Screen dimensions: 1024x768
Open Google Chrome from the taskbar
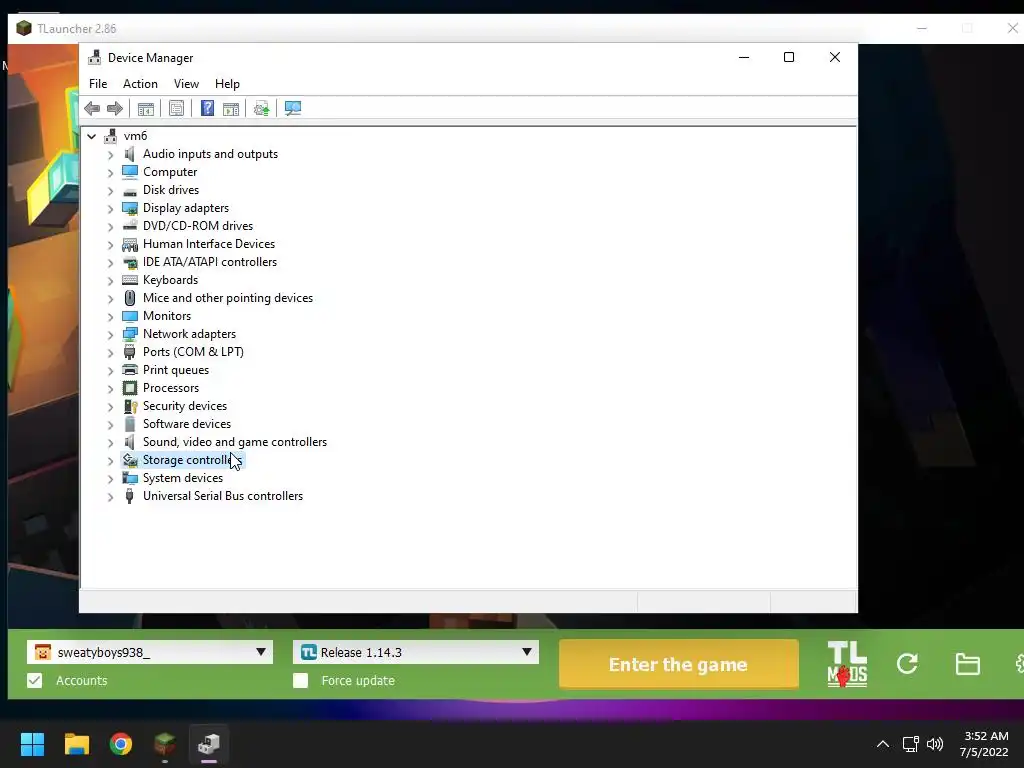point(121,744)
